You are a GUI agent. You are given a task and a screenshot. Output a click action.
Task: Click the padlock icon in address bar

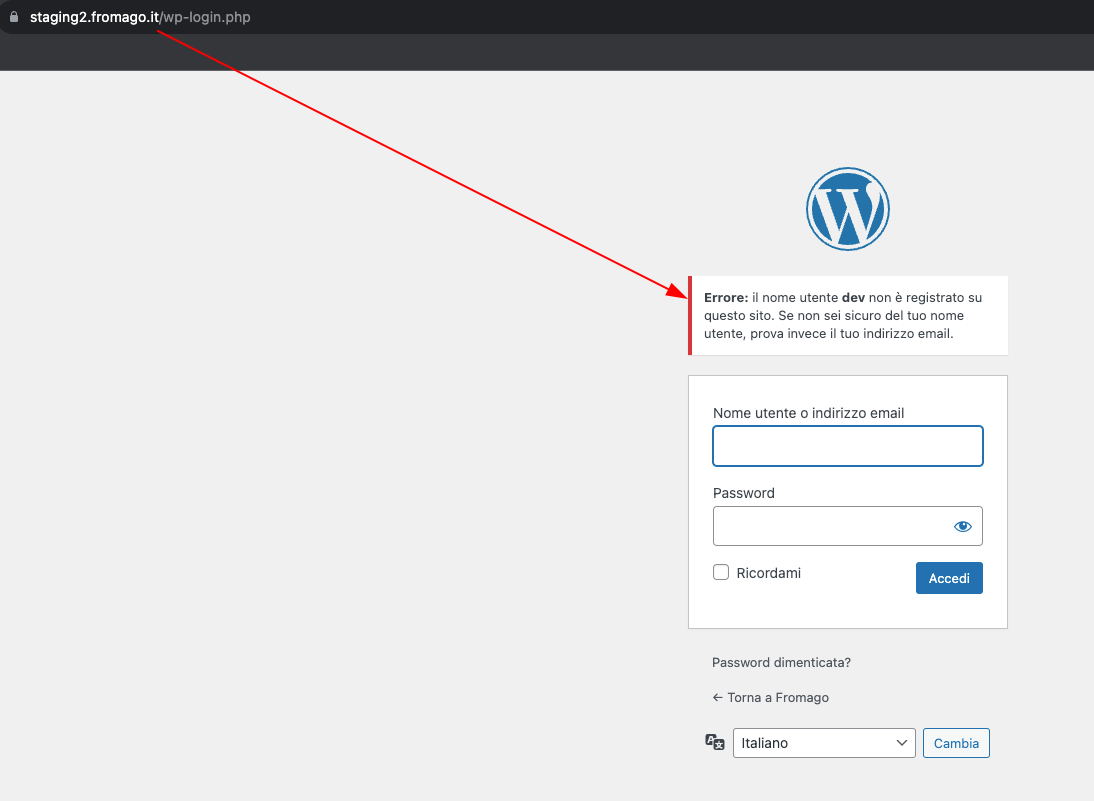point(14,17)
